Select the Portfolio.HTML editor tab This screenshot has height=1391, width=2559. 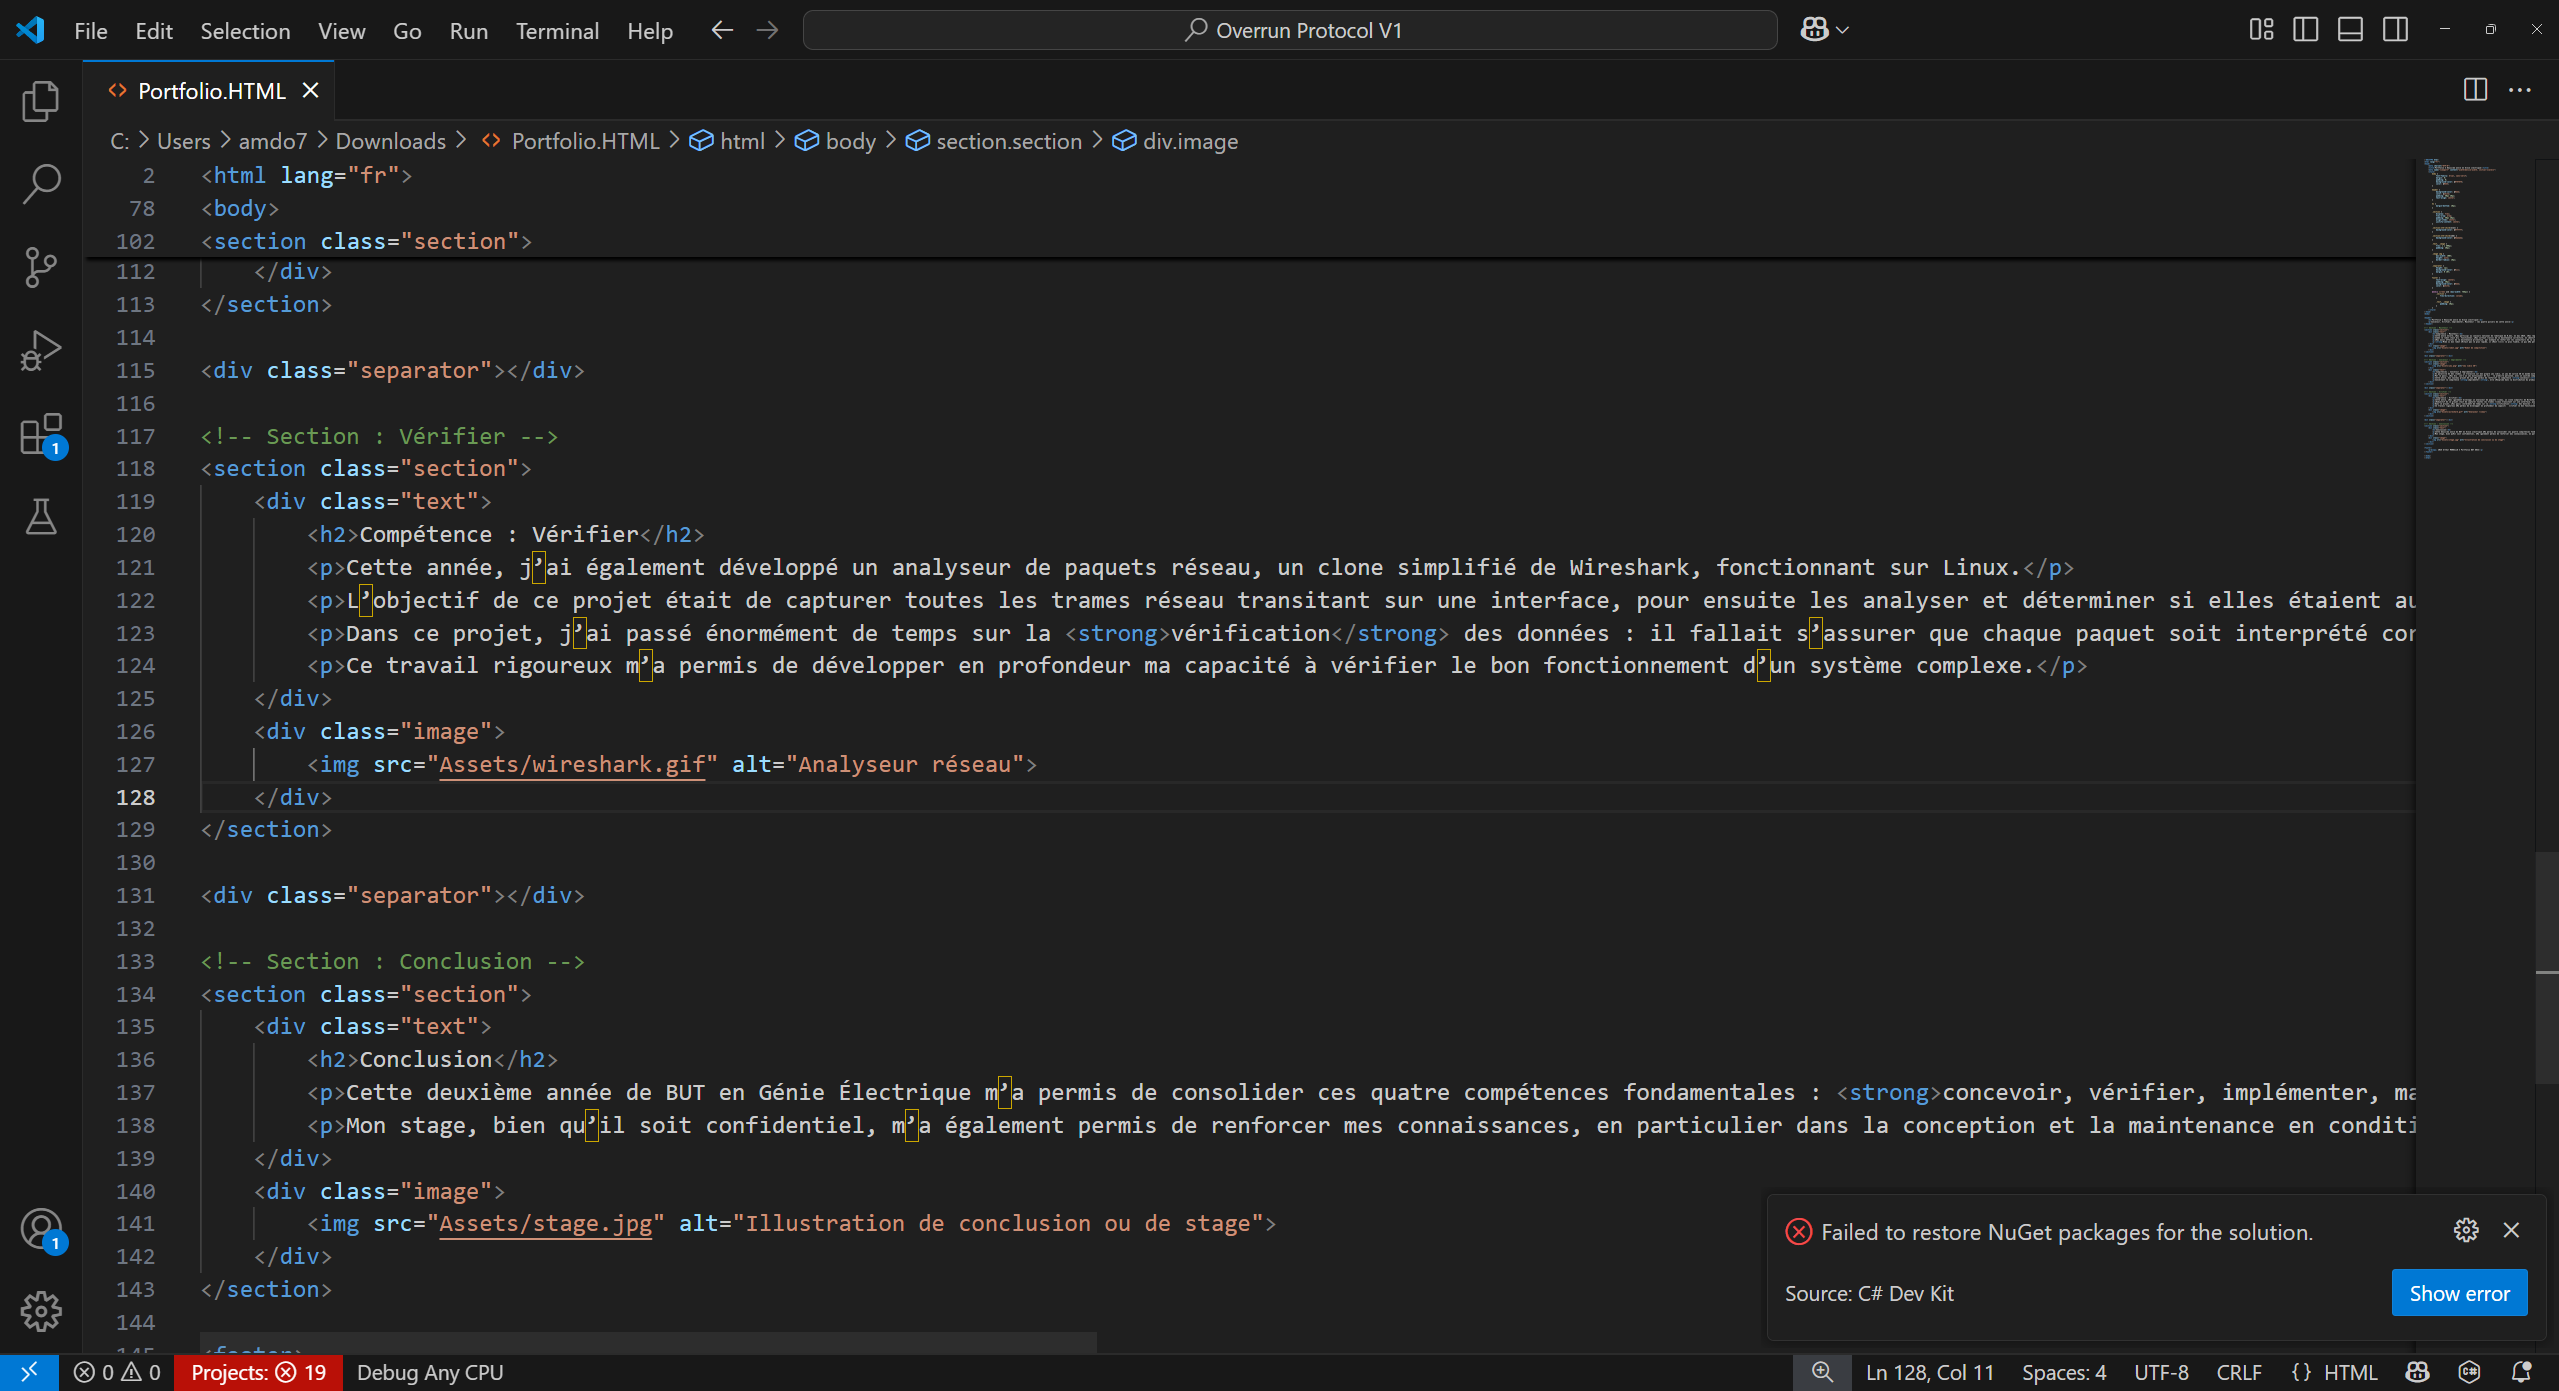209,91
